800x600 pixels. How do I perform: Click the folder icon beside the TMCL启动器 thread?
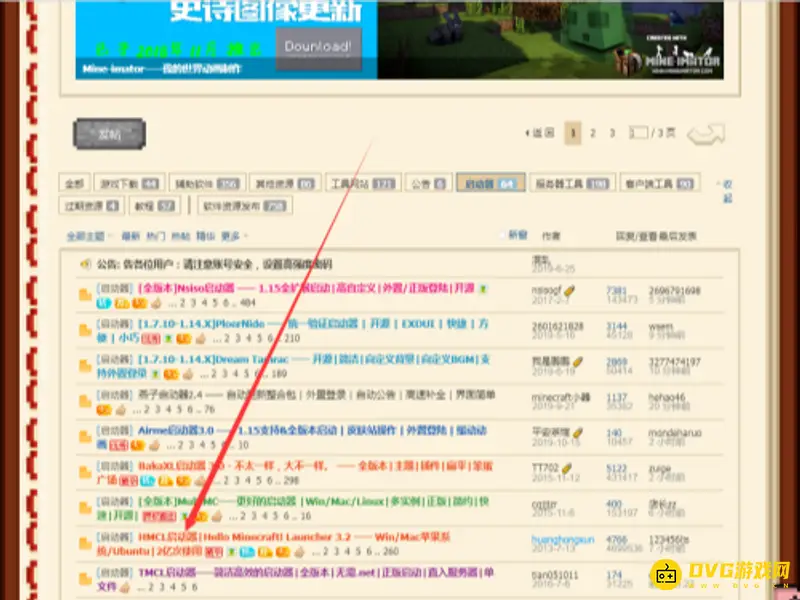point(86,578)
